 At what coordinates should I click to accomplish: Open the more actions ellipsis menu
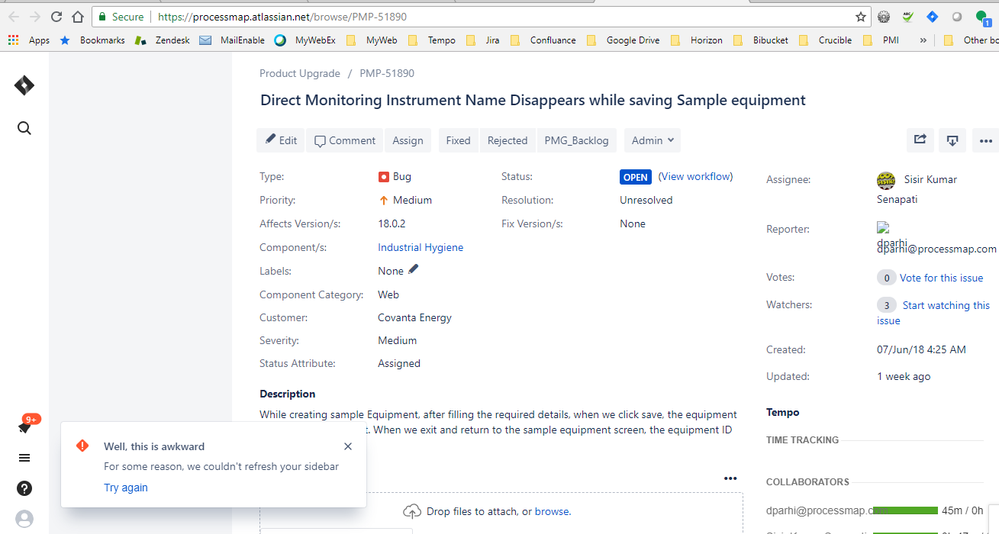[985, 141]
